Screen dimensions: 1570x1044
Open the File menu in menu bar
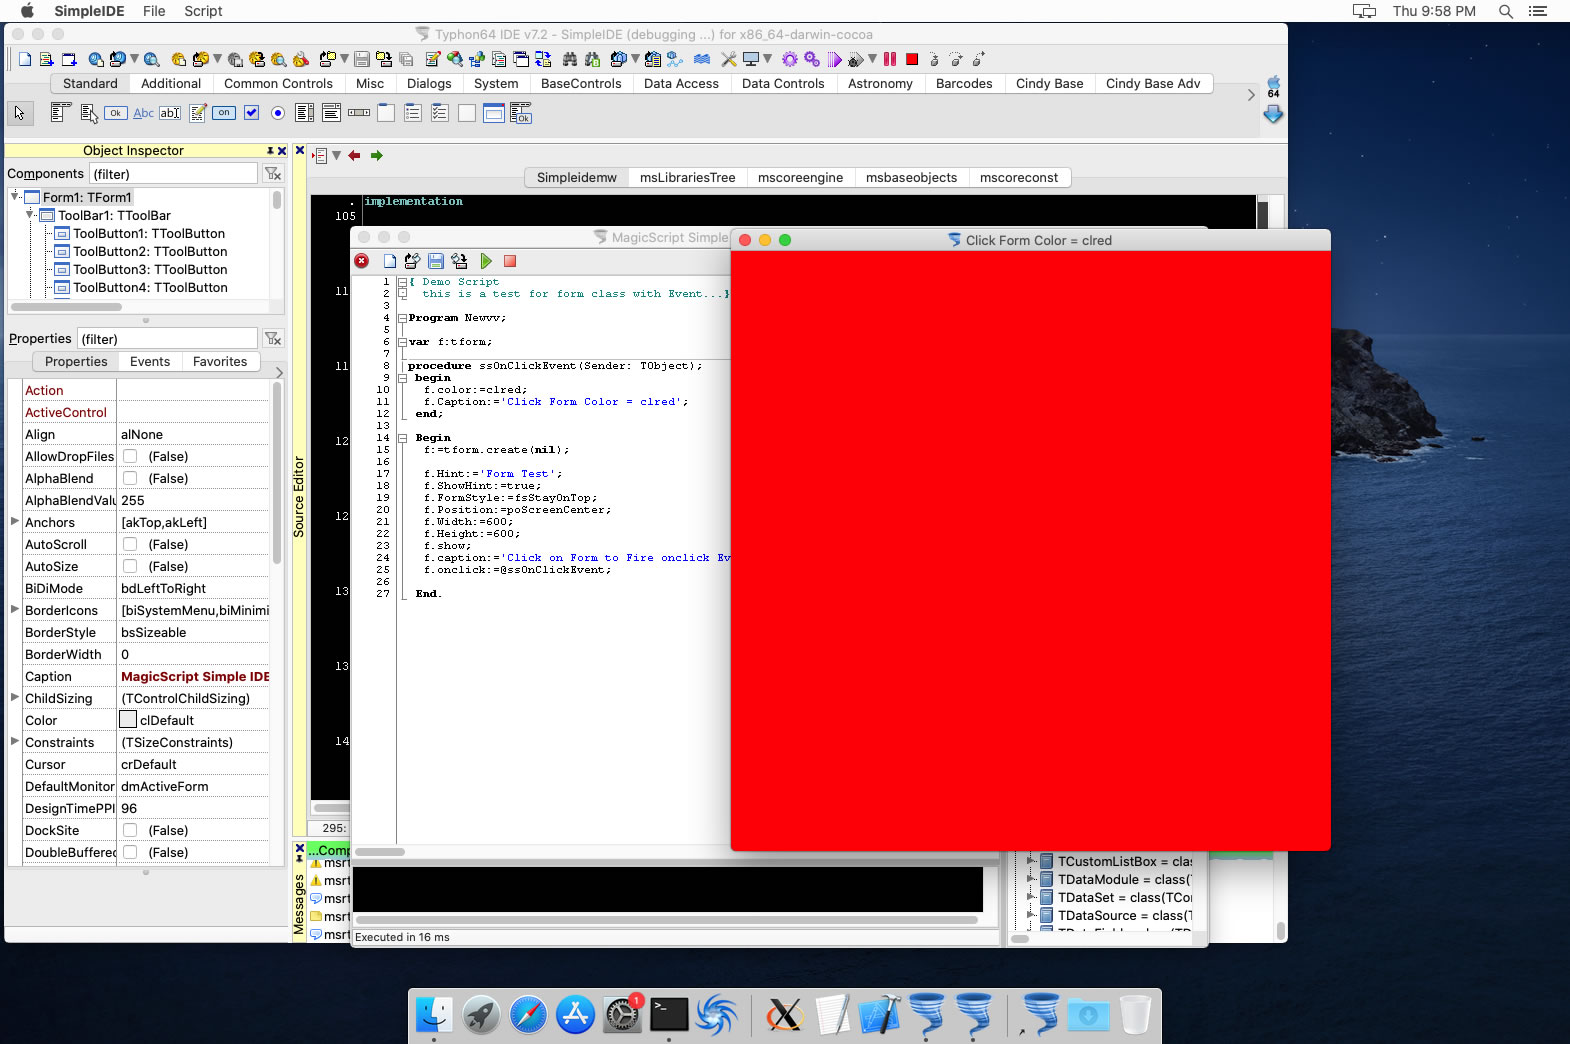pyautogui.click(x=154, y=11)
